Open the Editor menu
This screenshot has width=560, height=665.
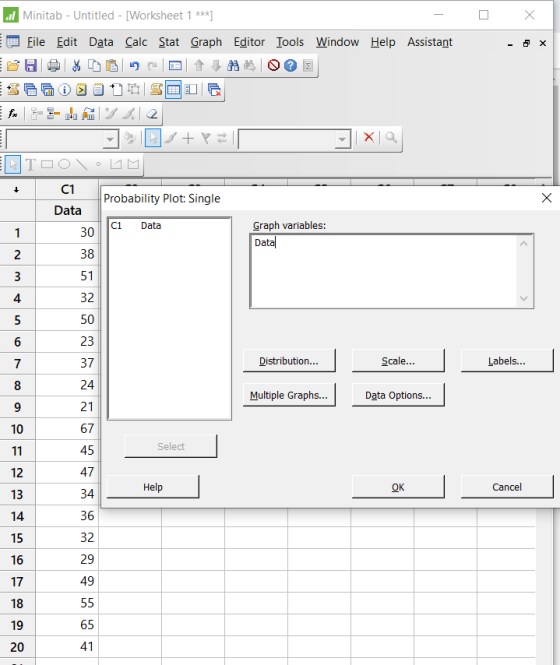(249, 42)
